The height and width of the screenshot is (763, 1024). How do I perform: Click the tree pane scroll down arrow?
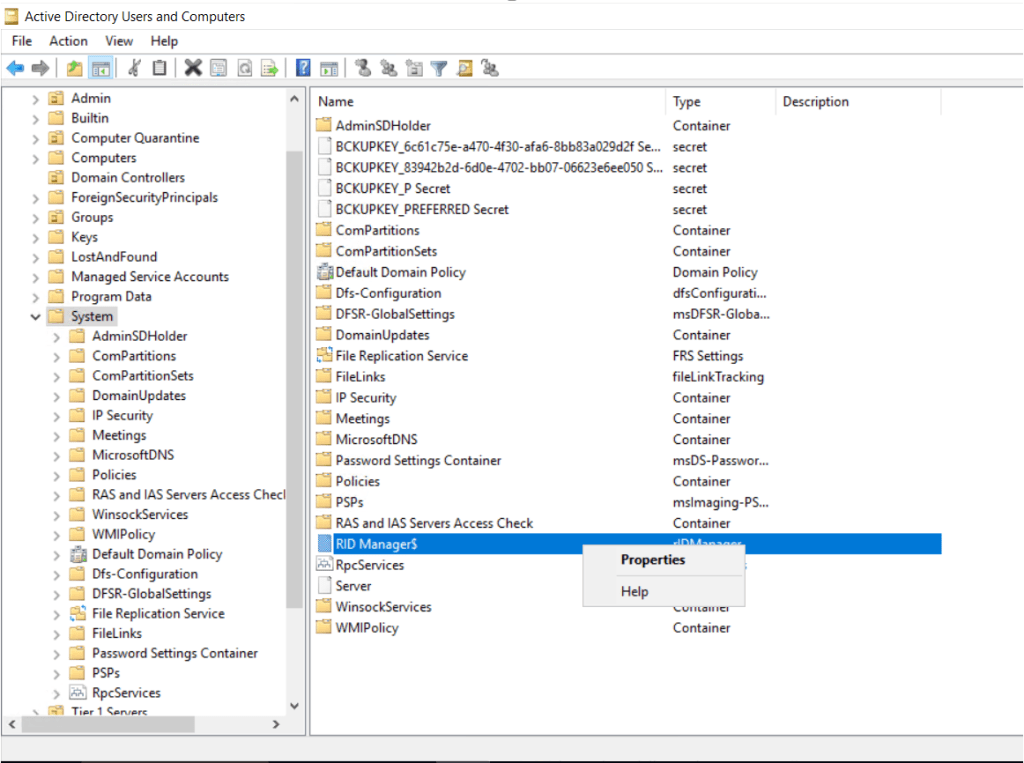pos(294,705)
